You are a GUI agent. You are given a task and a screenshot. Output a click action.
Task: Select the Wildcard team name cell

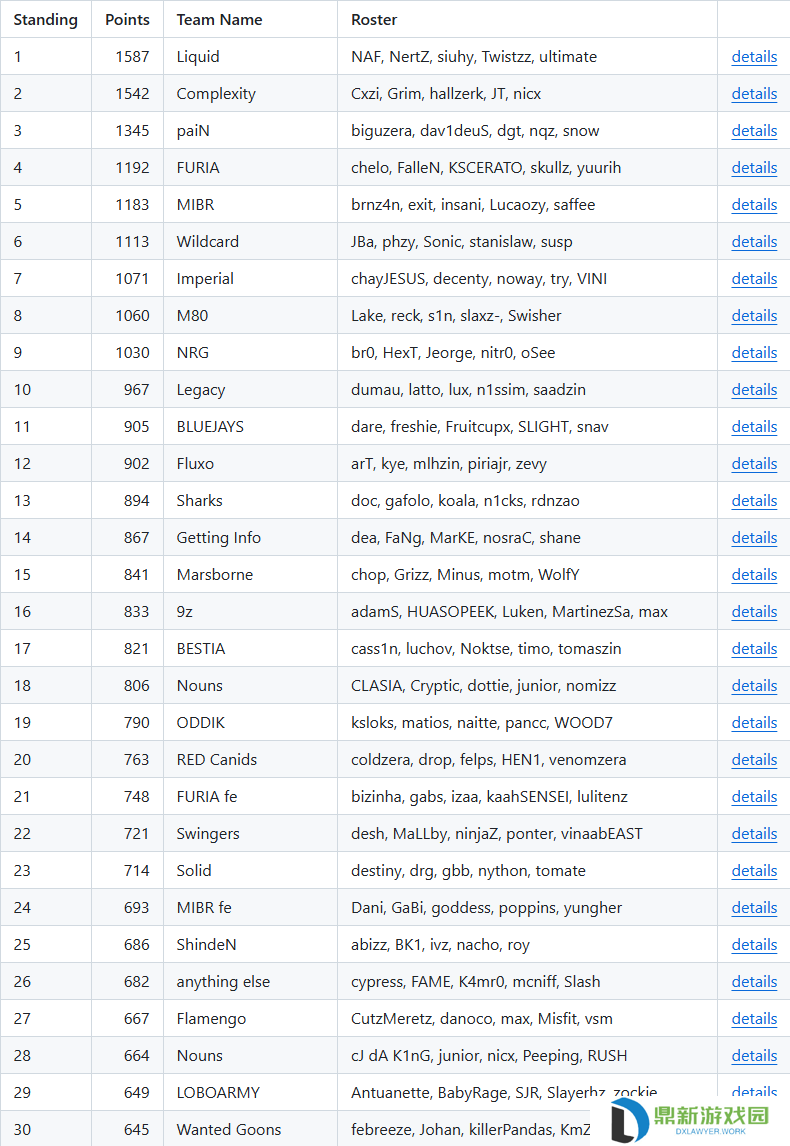click(251, 241)
